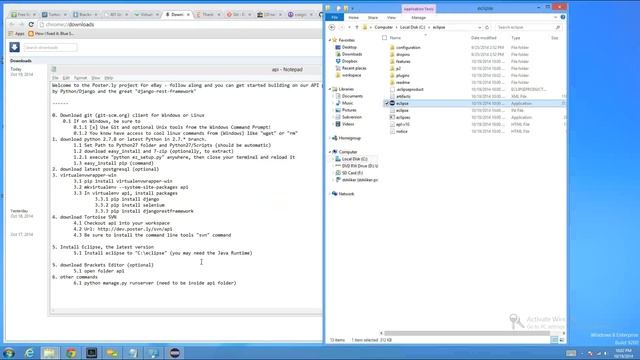
Task: Reload the Chrome downloads page
Action: (31, 24)
